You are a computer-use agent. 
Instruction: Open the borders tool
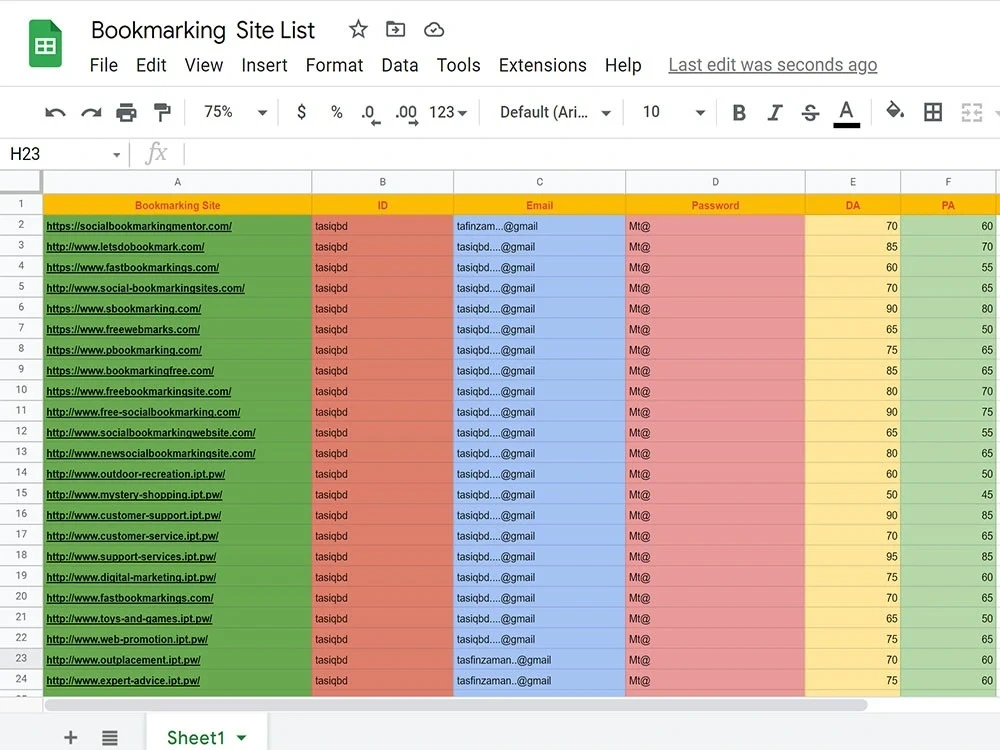(x=933, y=112)
